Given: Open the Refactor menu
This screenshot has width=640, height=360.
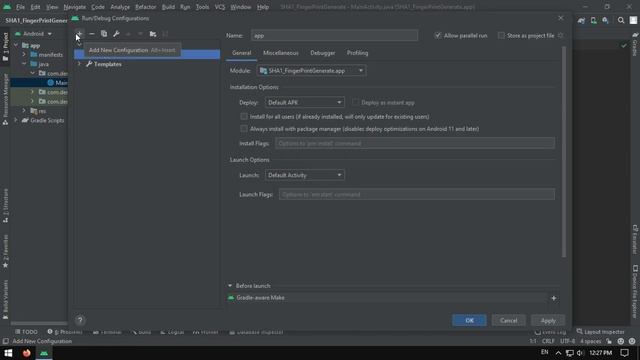Looking at the screenshot, I should (x=146, y=7).
